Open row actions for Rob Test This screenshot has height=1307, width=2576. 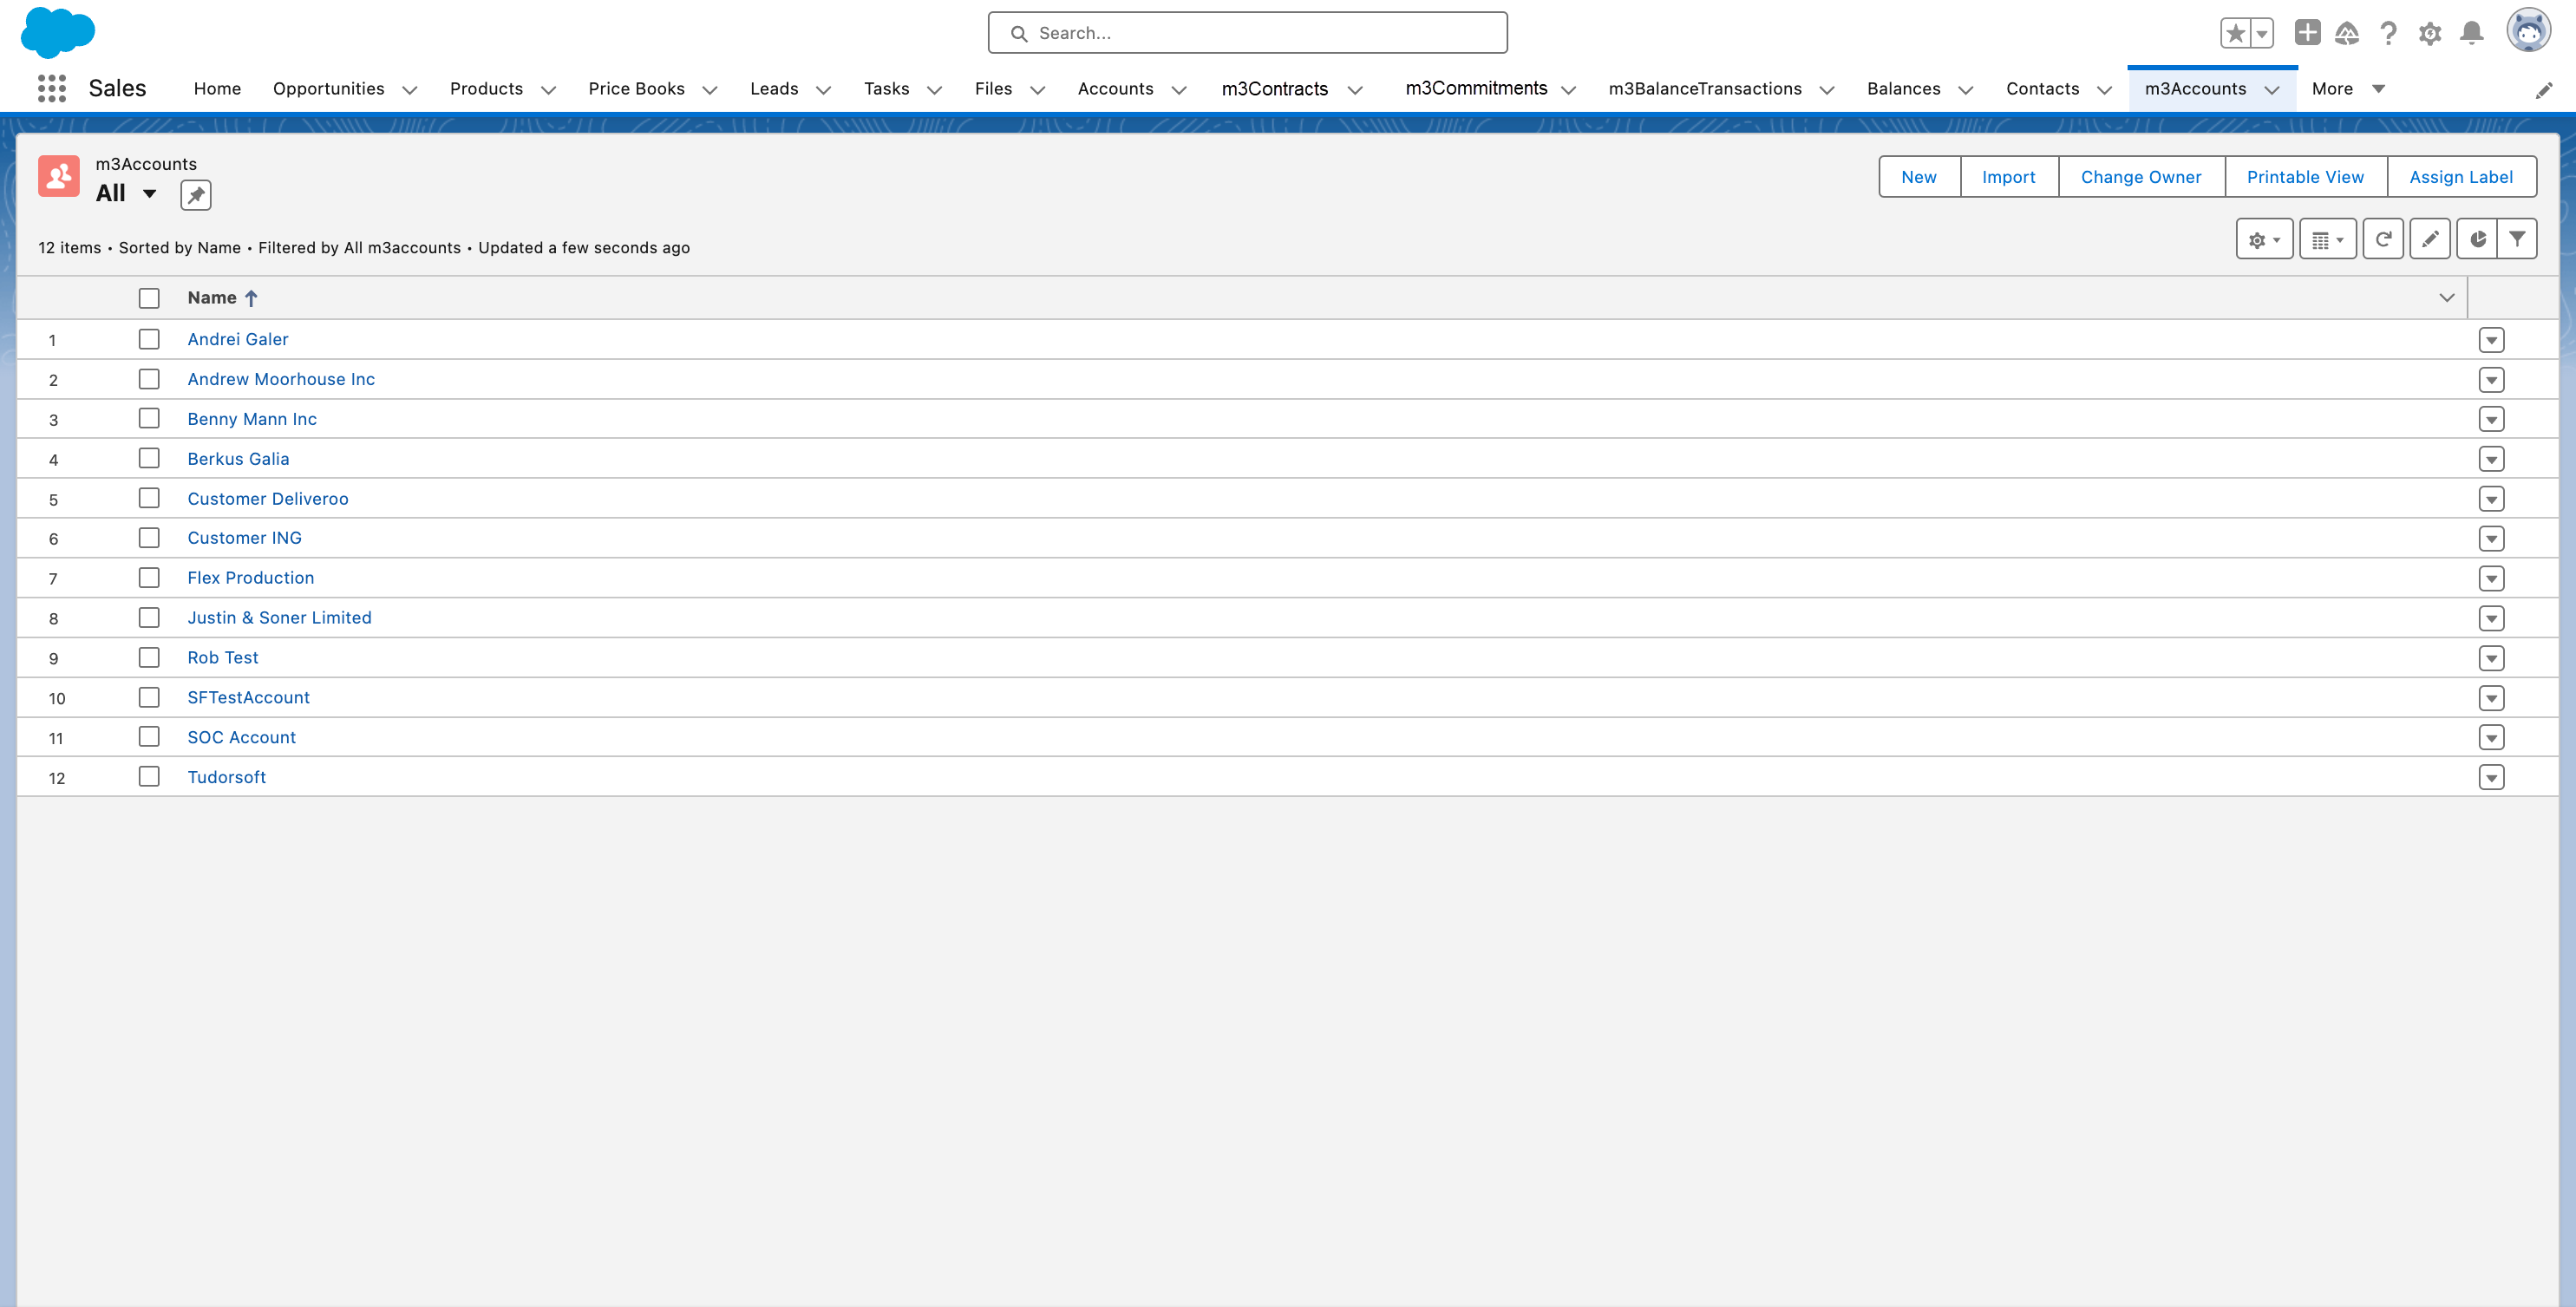[x=2491, y=658]
